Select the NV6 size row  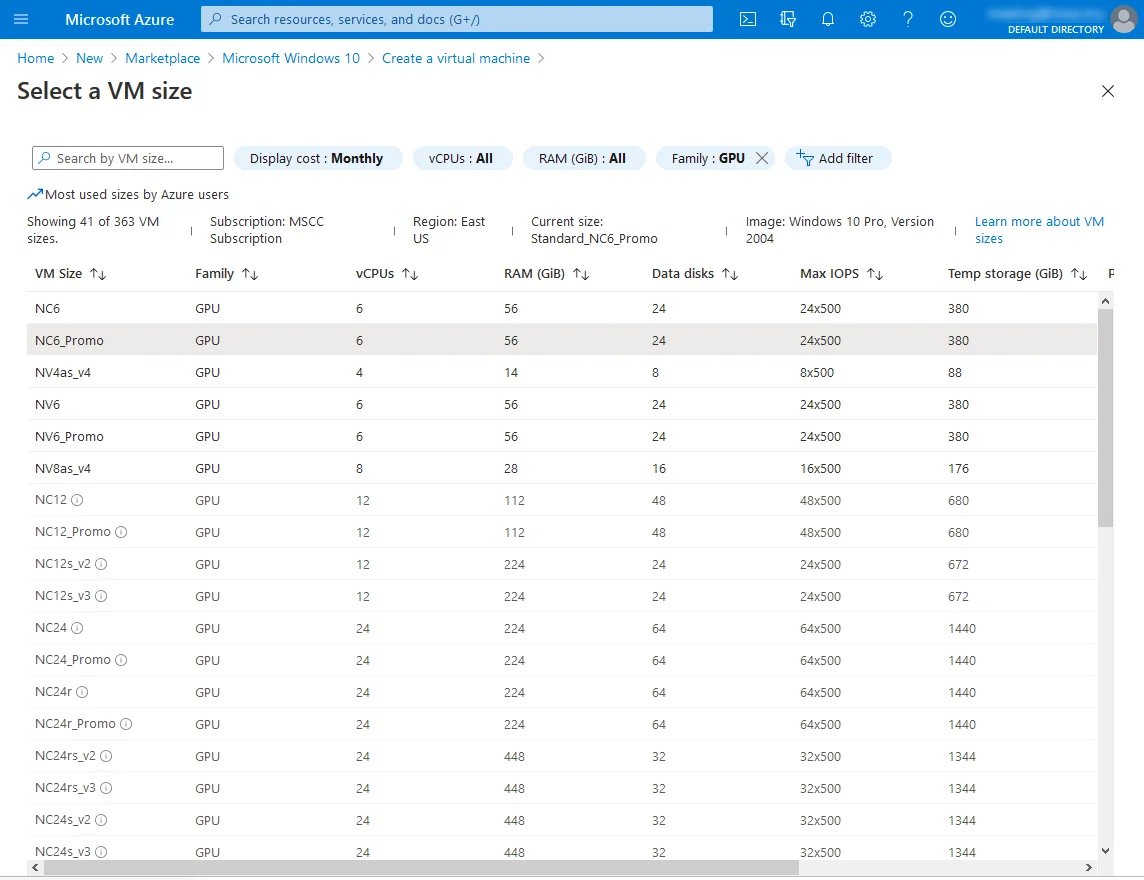coord(562,404)
